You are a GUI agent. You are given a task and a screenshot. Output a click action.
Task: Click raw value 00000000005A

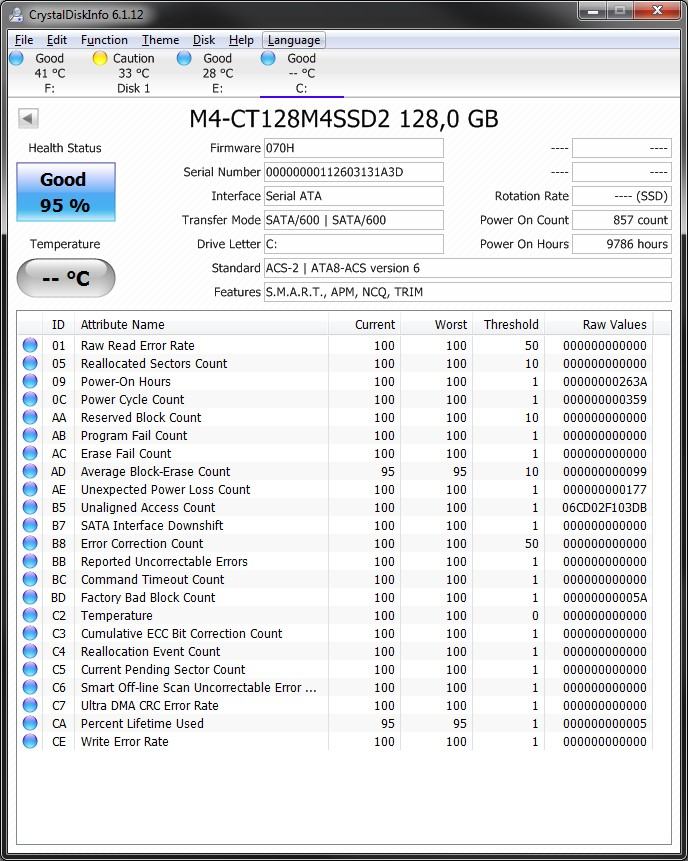pos(605,597)
